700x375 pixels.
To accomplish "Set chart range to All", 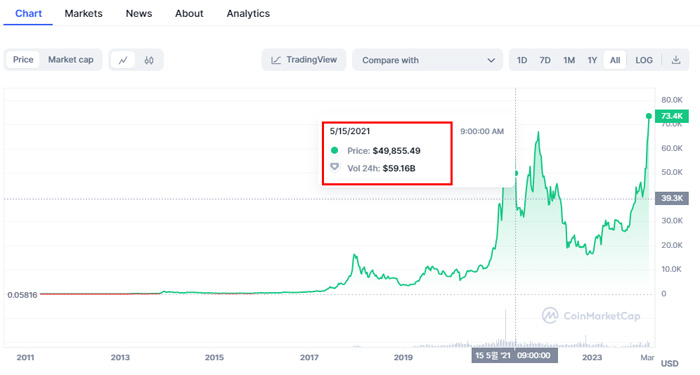I will [x=615, y=60].
